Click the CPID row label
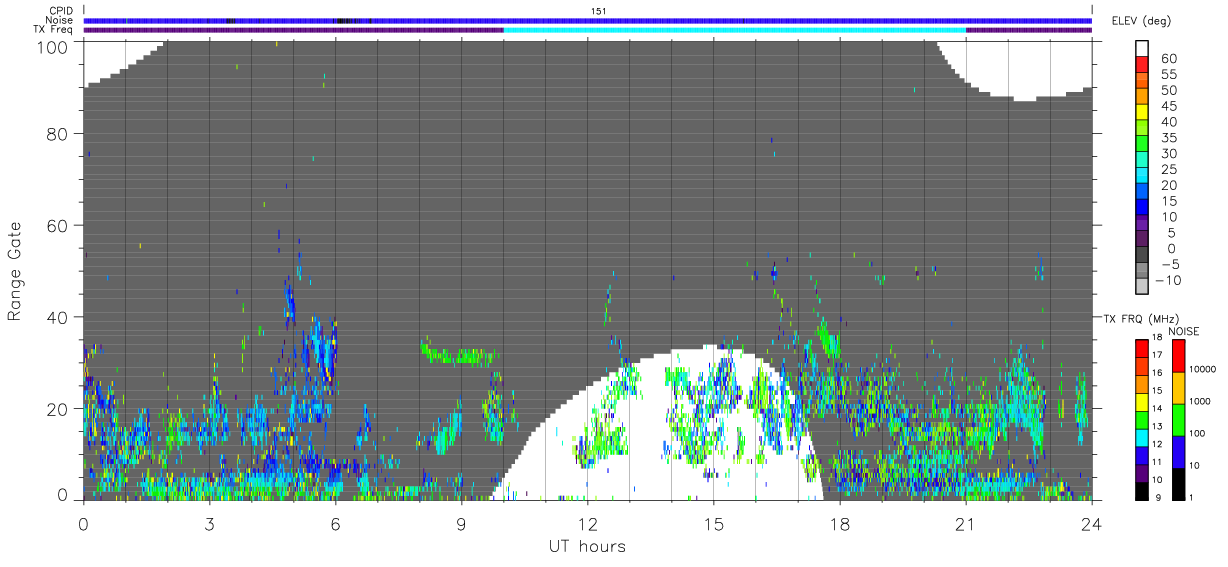 [62, 11]
